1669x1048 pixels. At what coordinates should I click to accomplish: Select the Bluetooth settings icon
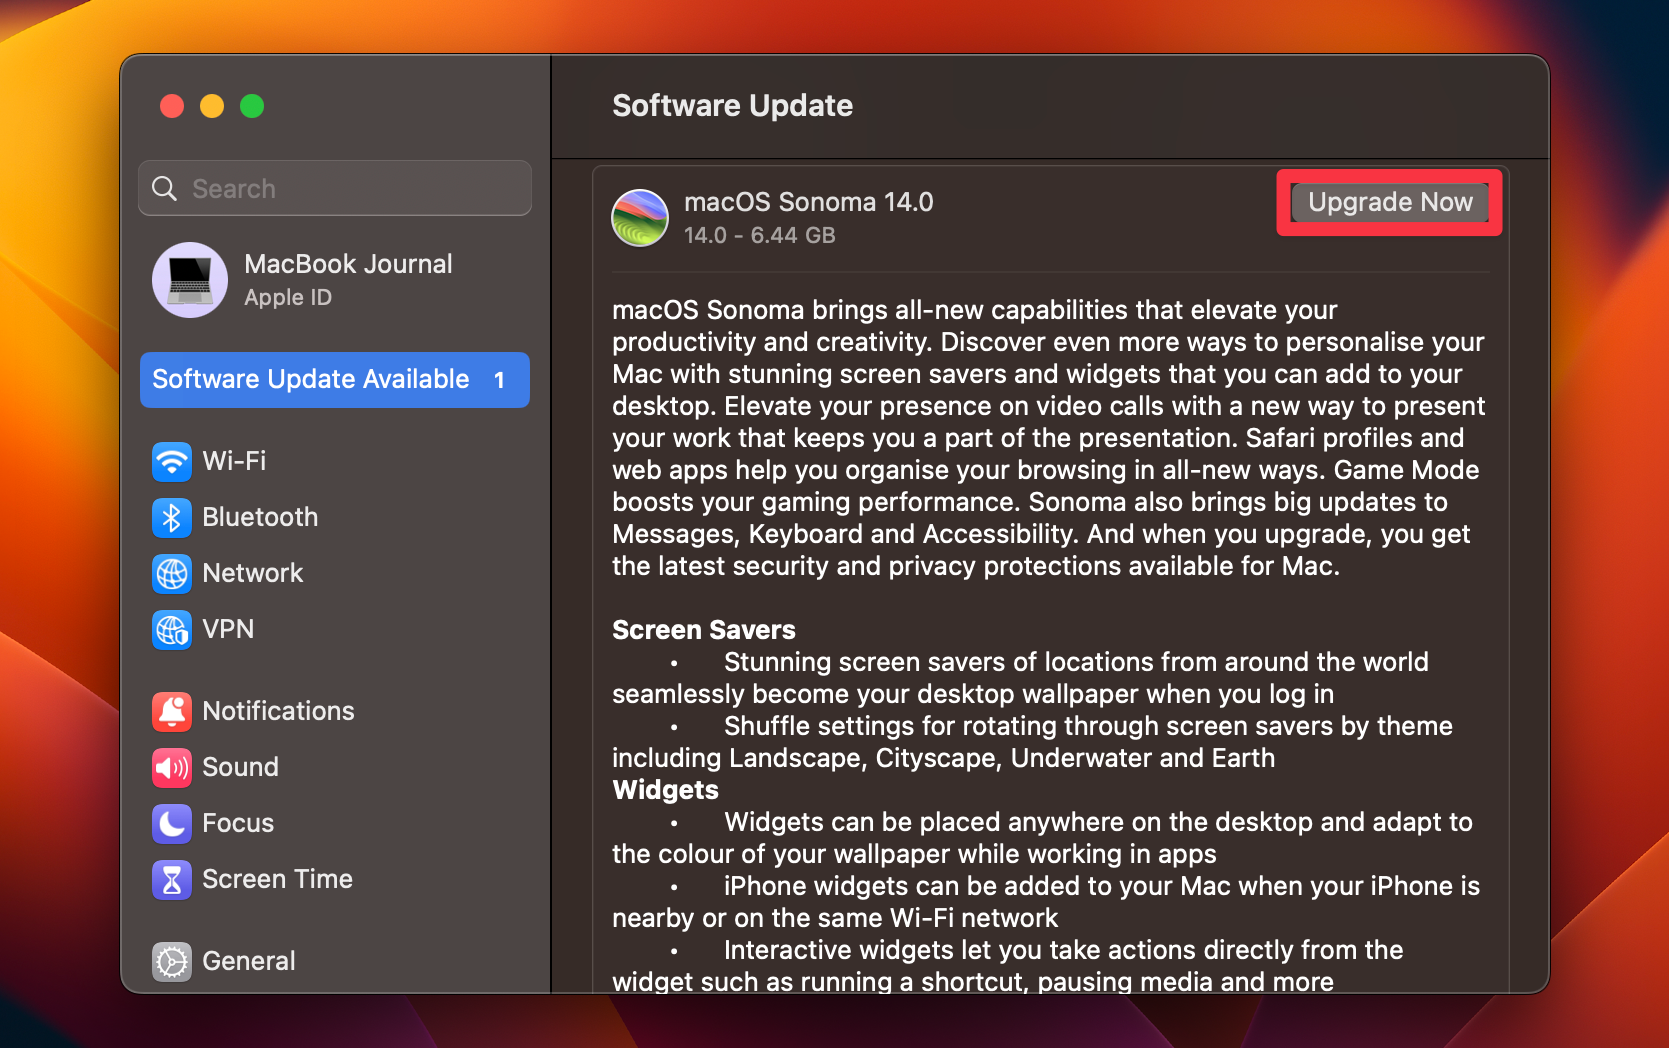tap(172, 517)
